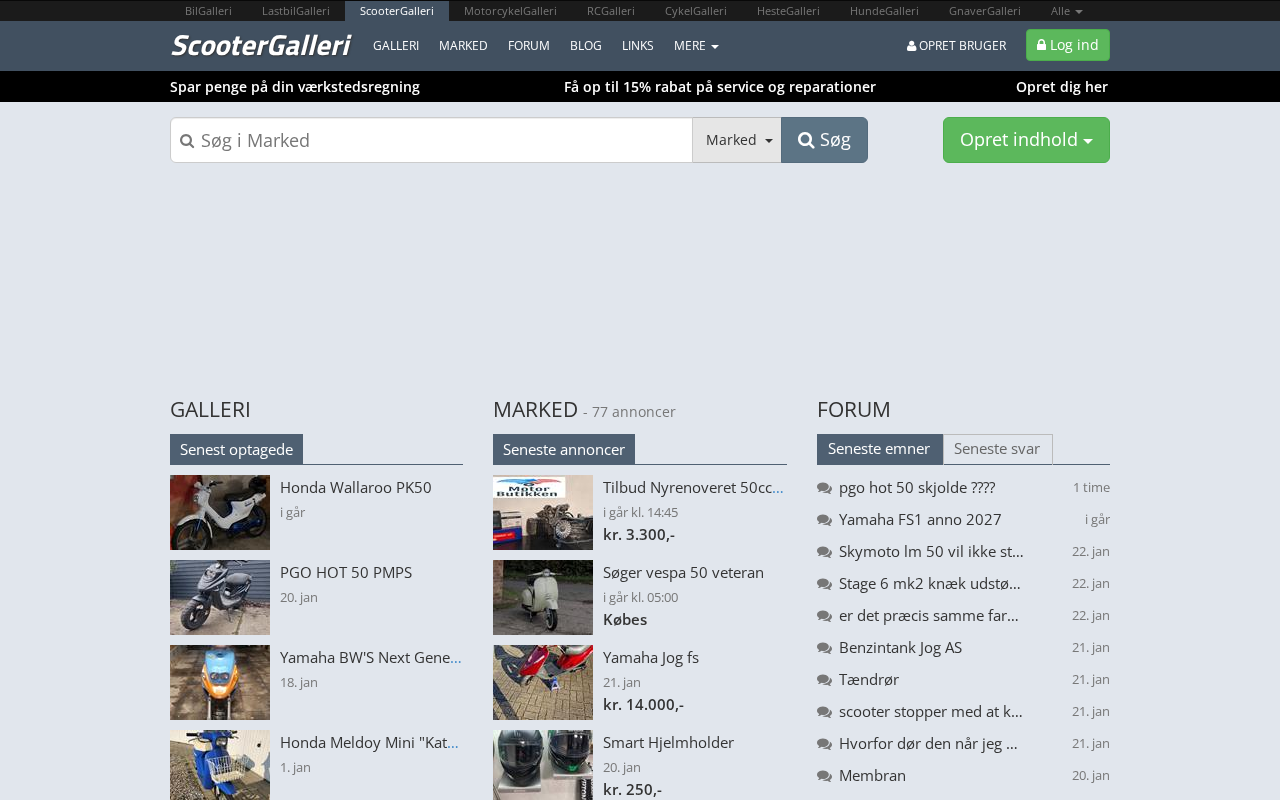Open forum topic Benzintank Jog AS
This screenshot has height=800, width=1280.
pos(900,648)
